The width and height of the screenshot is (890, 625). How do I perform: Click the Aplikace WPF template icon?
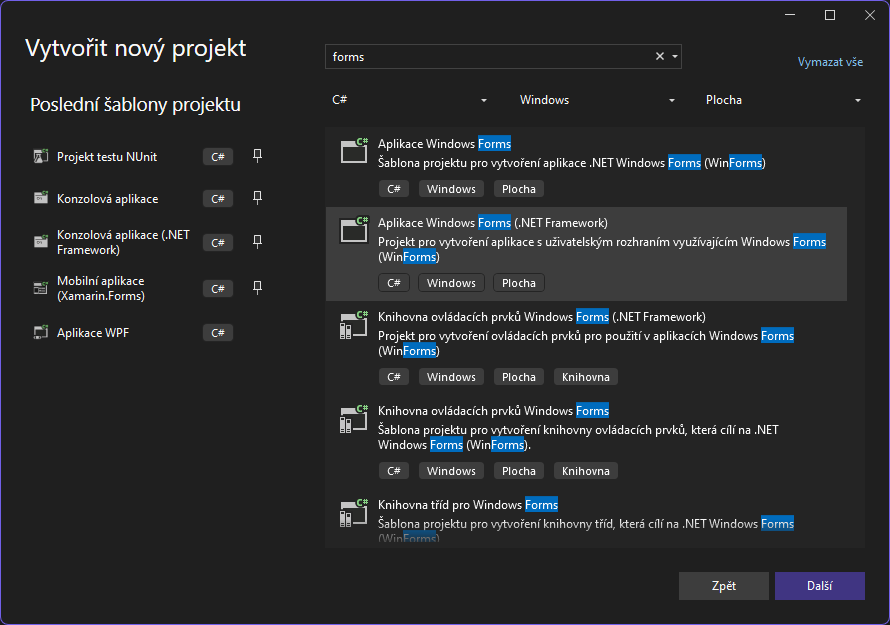(40, 333)
